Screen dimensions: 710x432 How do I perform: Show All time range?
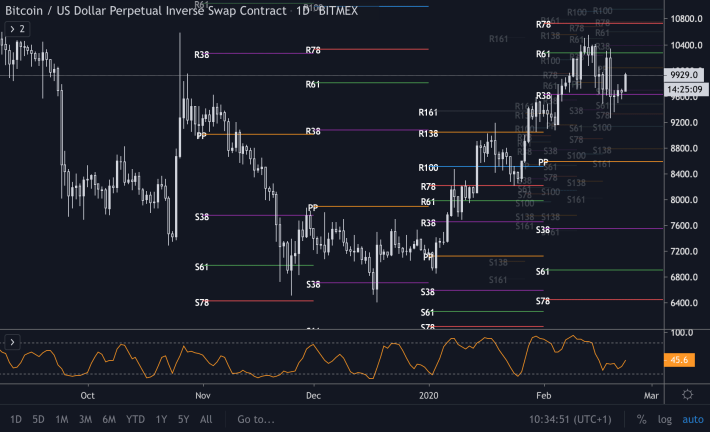(x=206, y=419)
